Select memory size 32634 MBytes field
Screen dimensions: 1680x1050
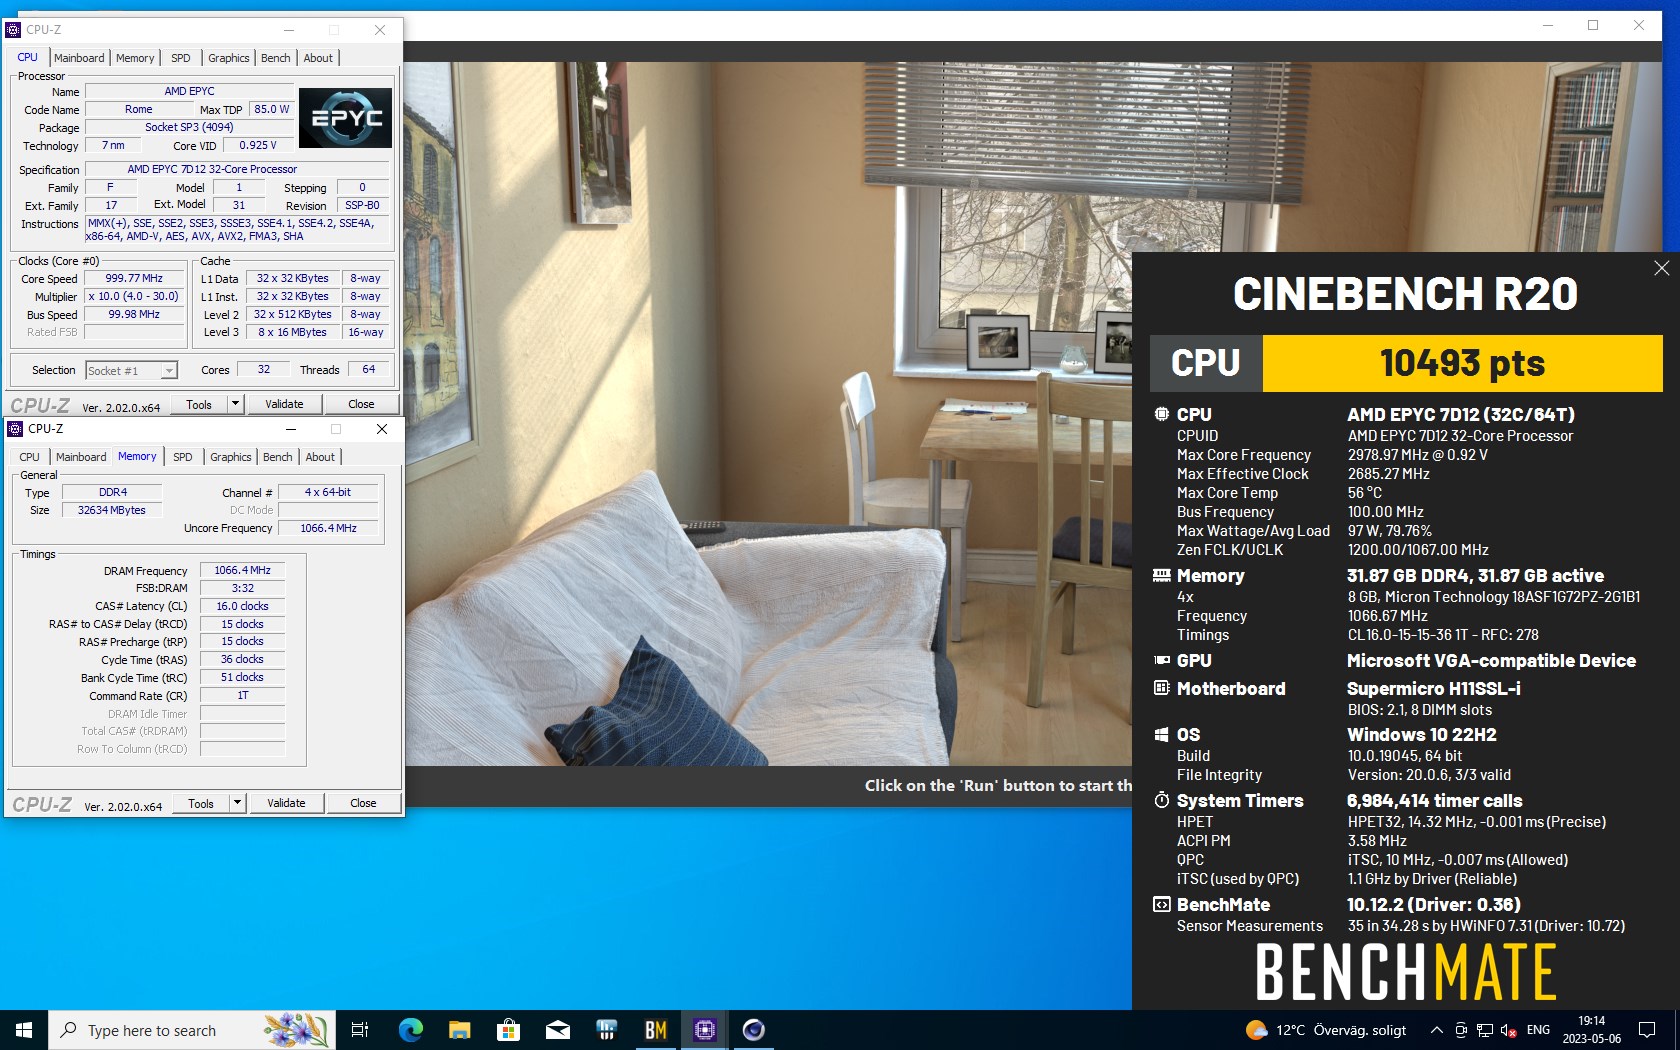point(112,510)
